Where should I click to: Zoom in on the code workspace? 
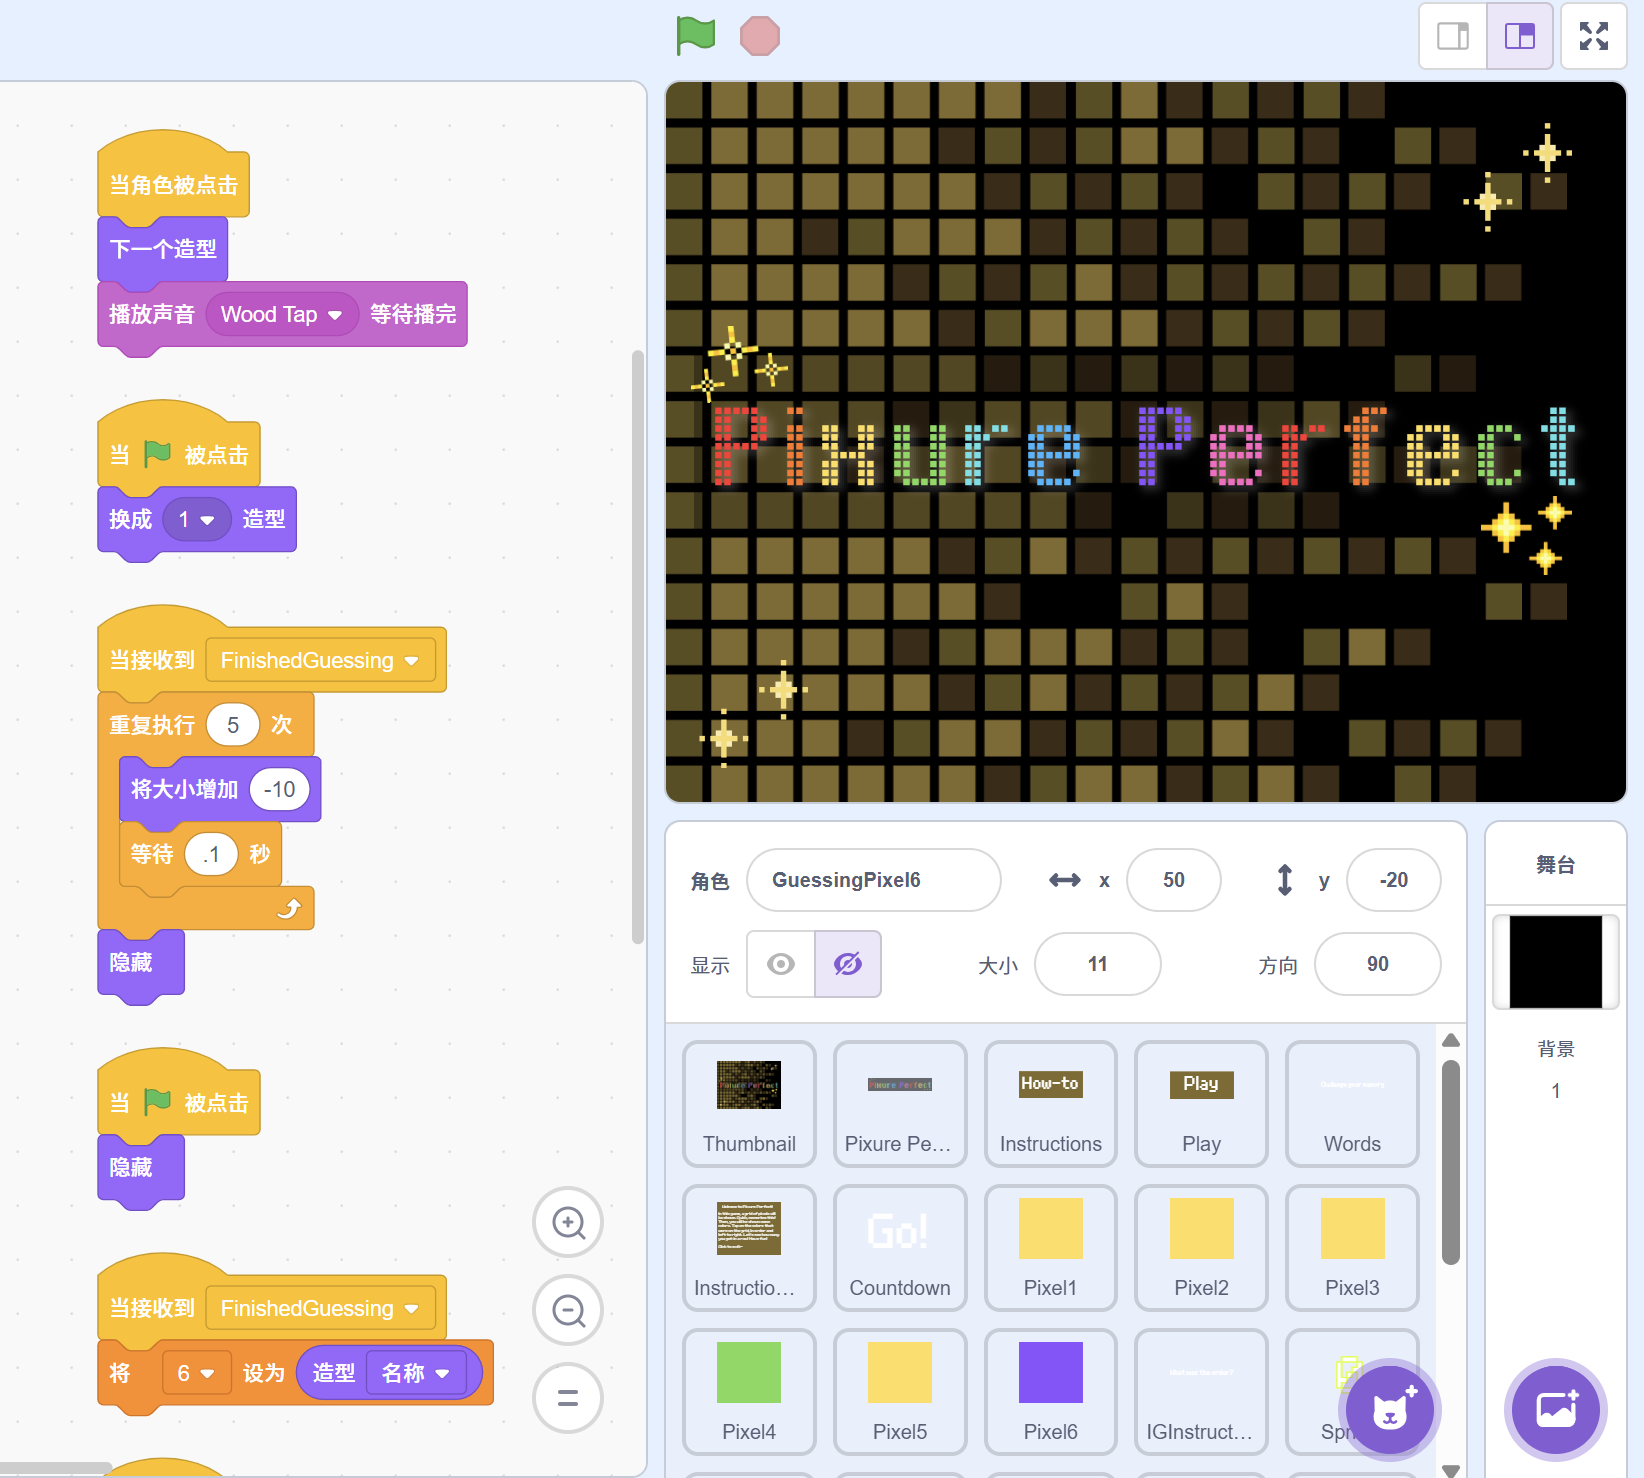point(568,1222)
